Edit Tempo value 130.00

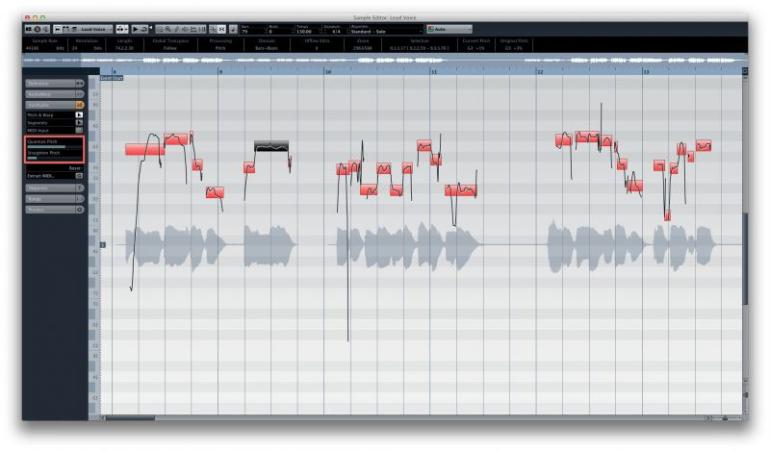click(x=306, y=31)
